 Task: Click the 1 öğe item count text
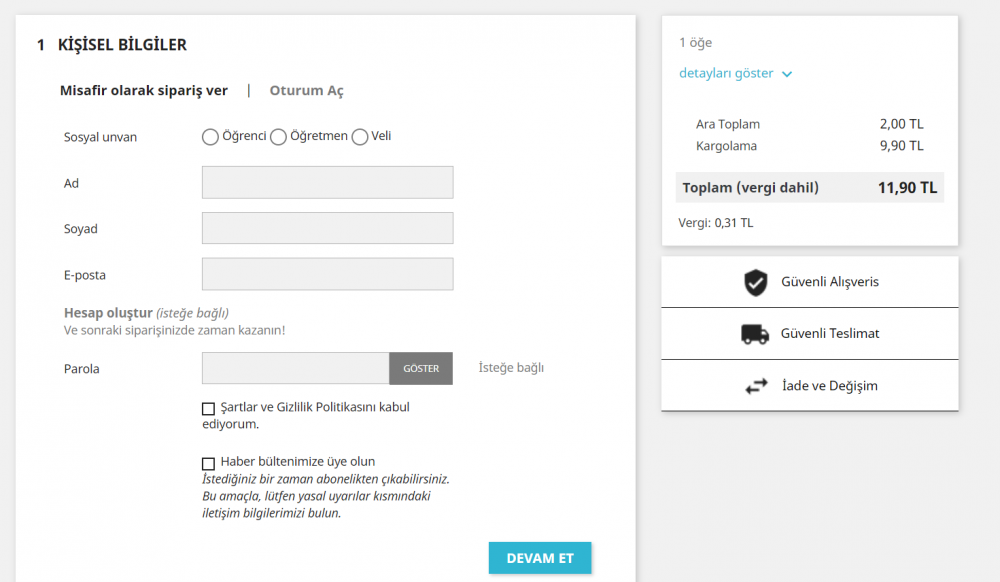(695, 43)
